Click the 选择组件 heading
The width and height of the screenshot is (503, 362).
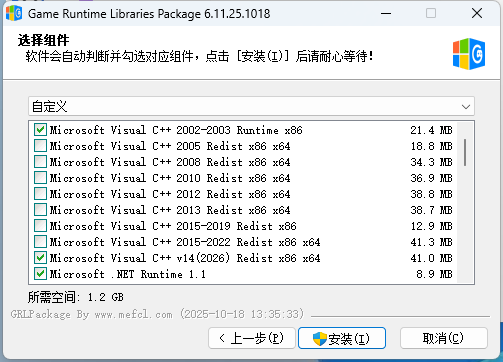coord(44,40)
